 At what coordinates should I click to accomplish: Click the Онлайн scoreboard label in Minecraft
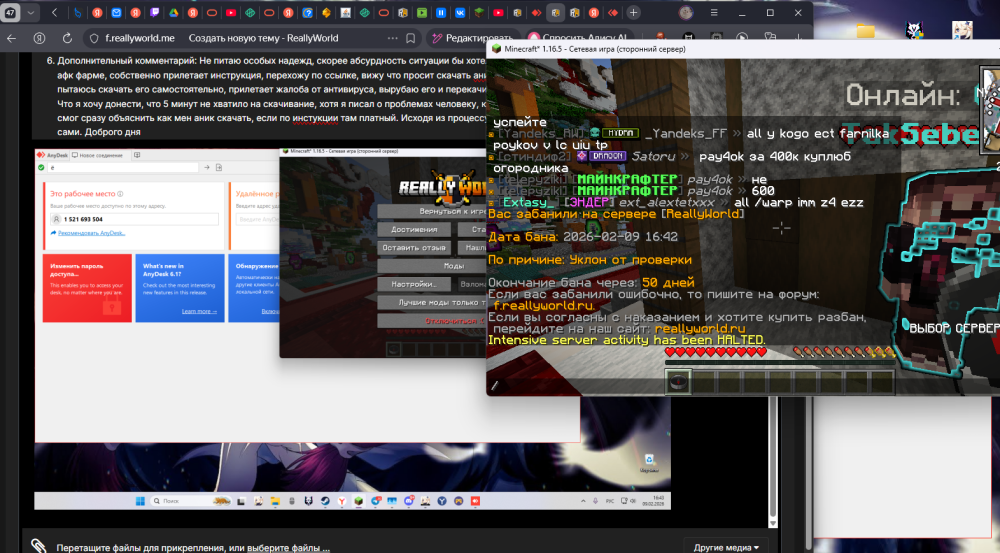[902, 96]
